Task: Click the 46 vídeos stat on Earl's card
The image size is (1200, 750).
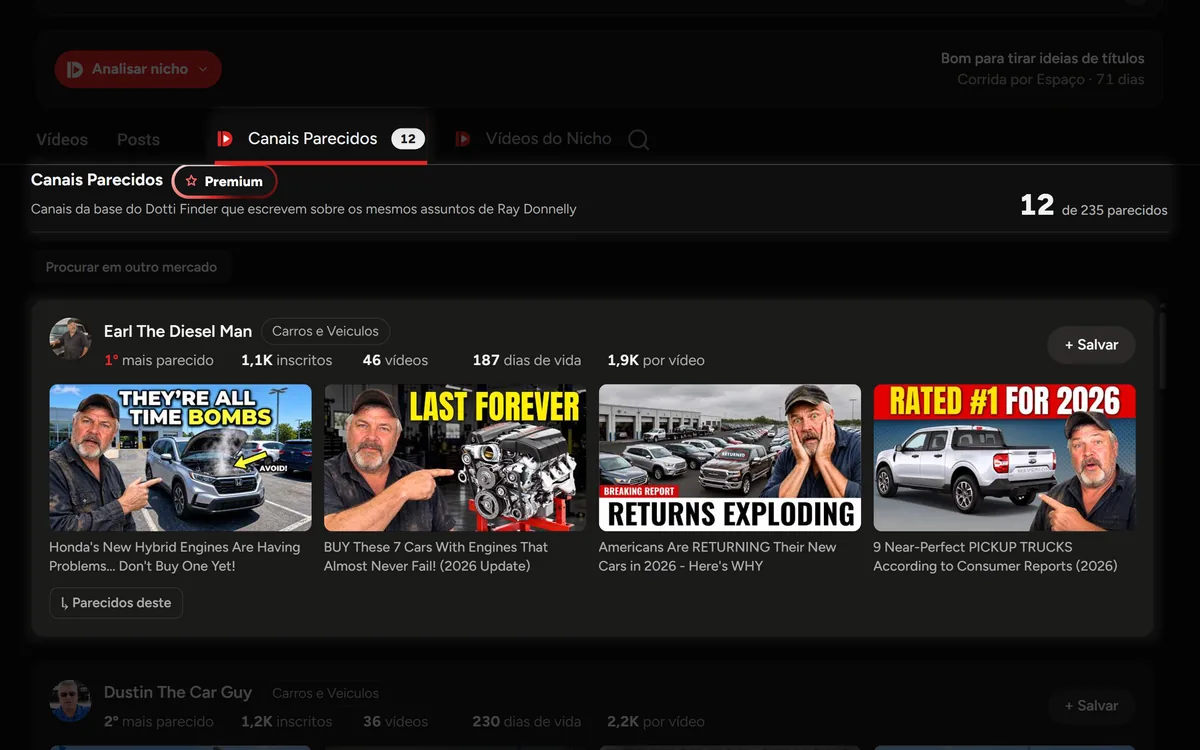Action: click(395, 360)
